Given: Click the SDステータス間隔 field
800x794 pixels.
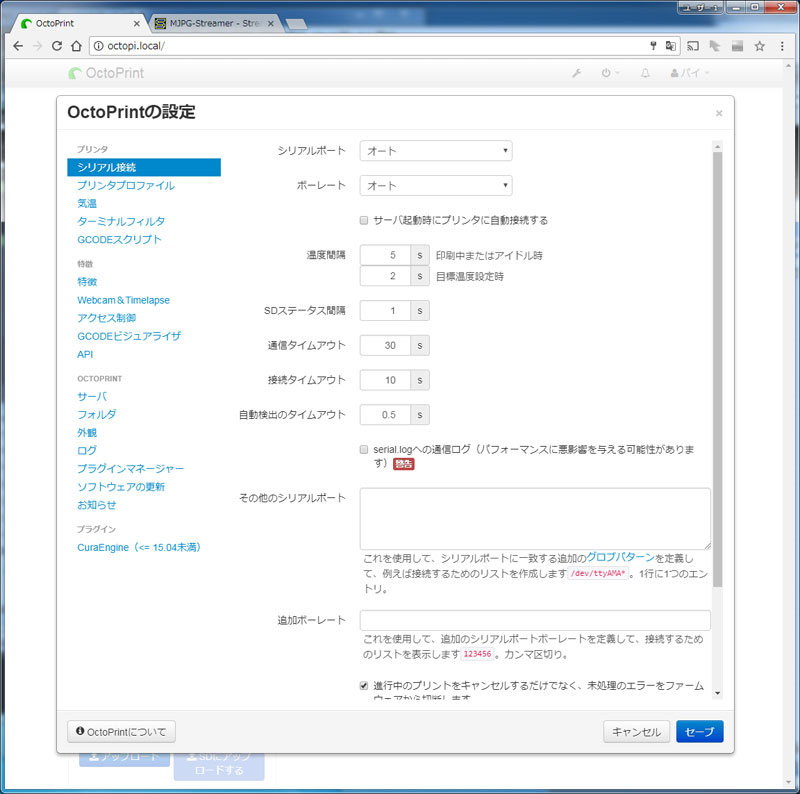Looking at the screenshot, I should click(x=385, y=310).
